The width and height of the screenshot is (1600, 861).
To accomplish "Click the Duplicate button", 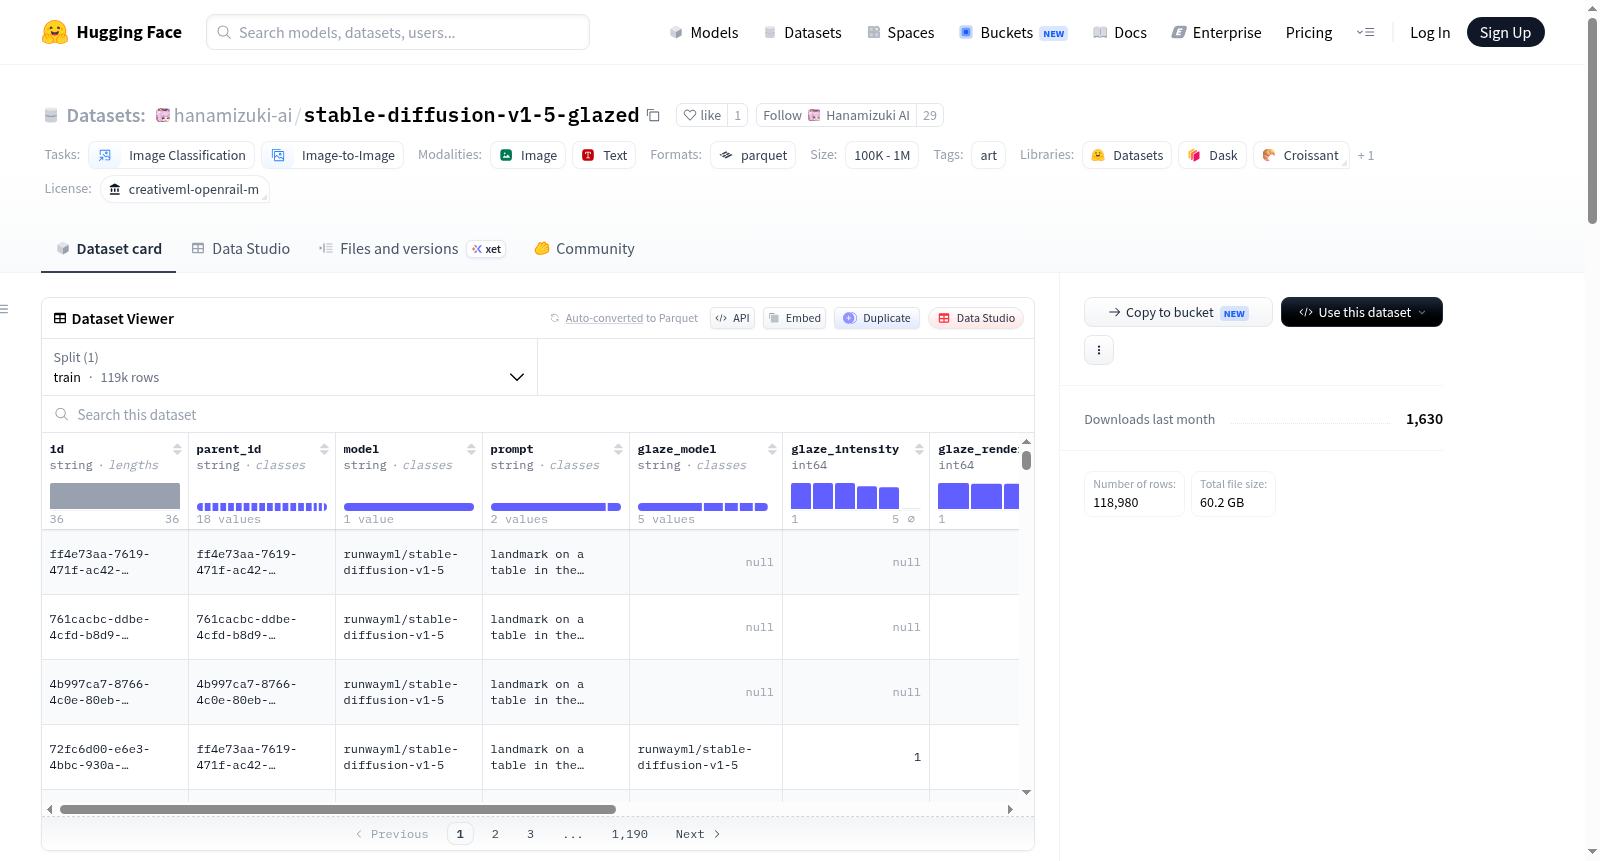I will pos(876,318).
